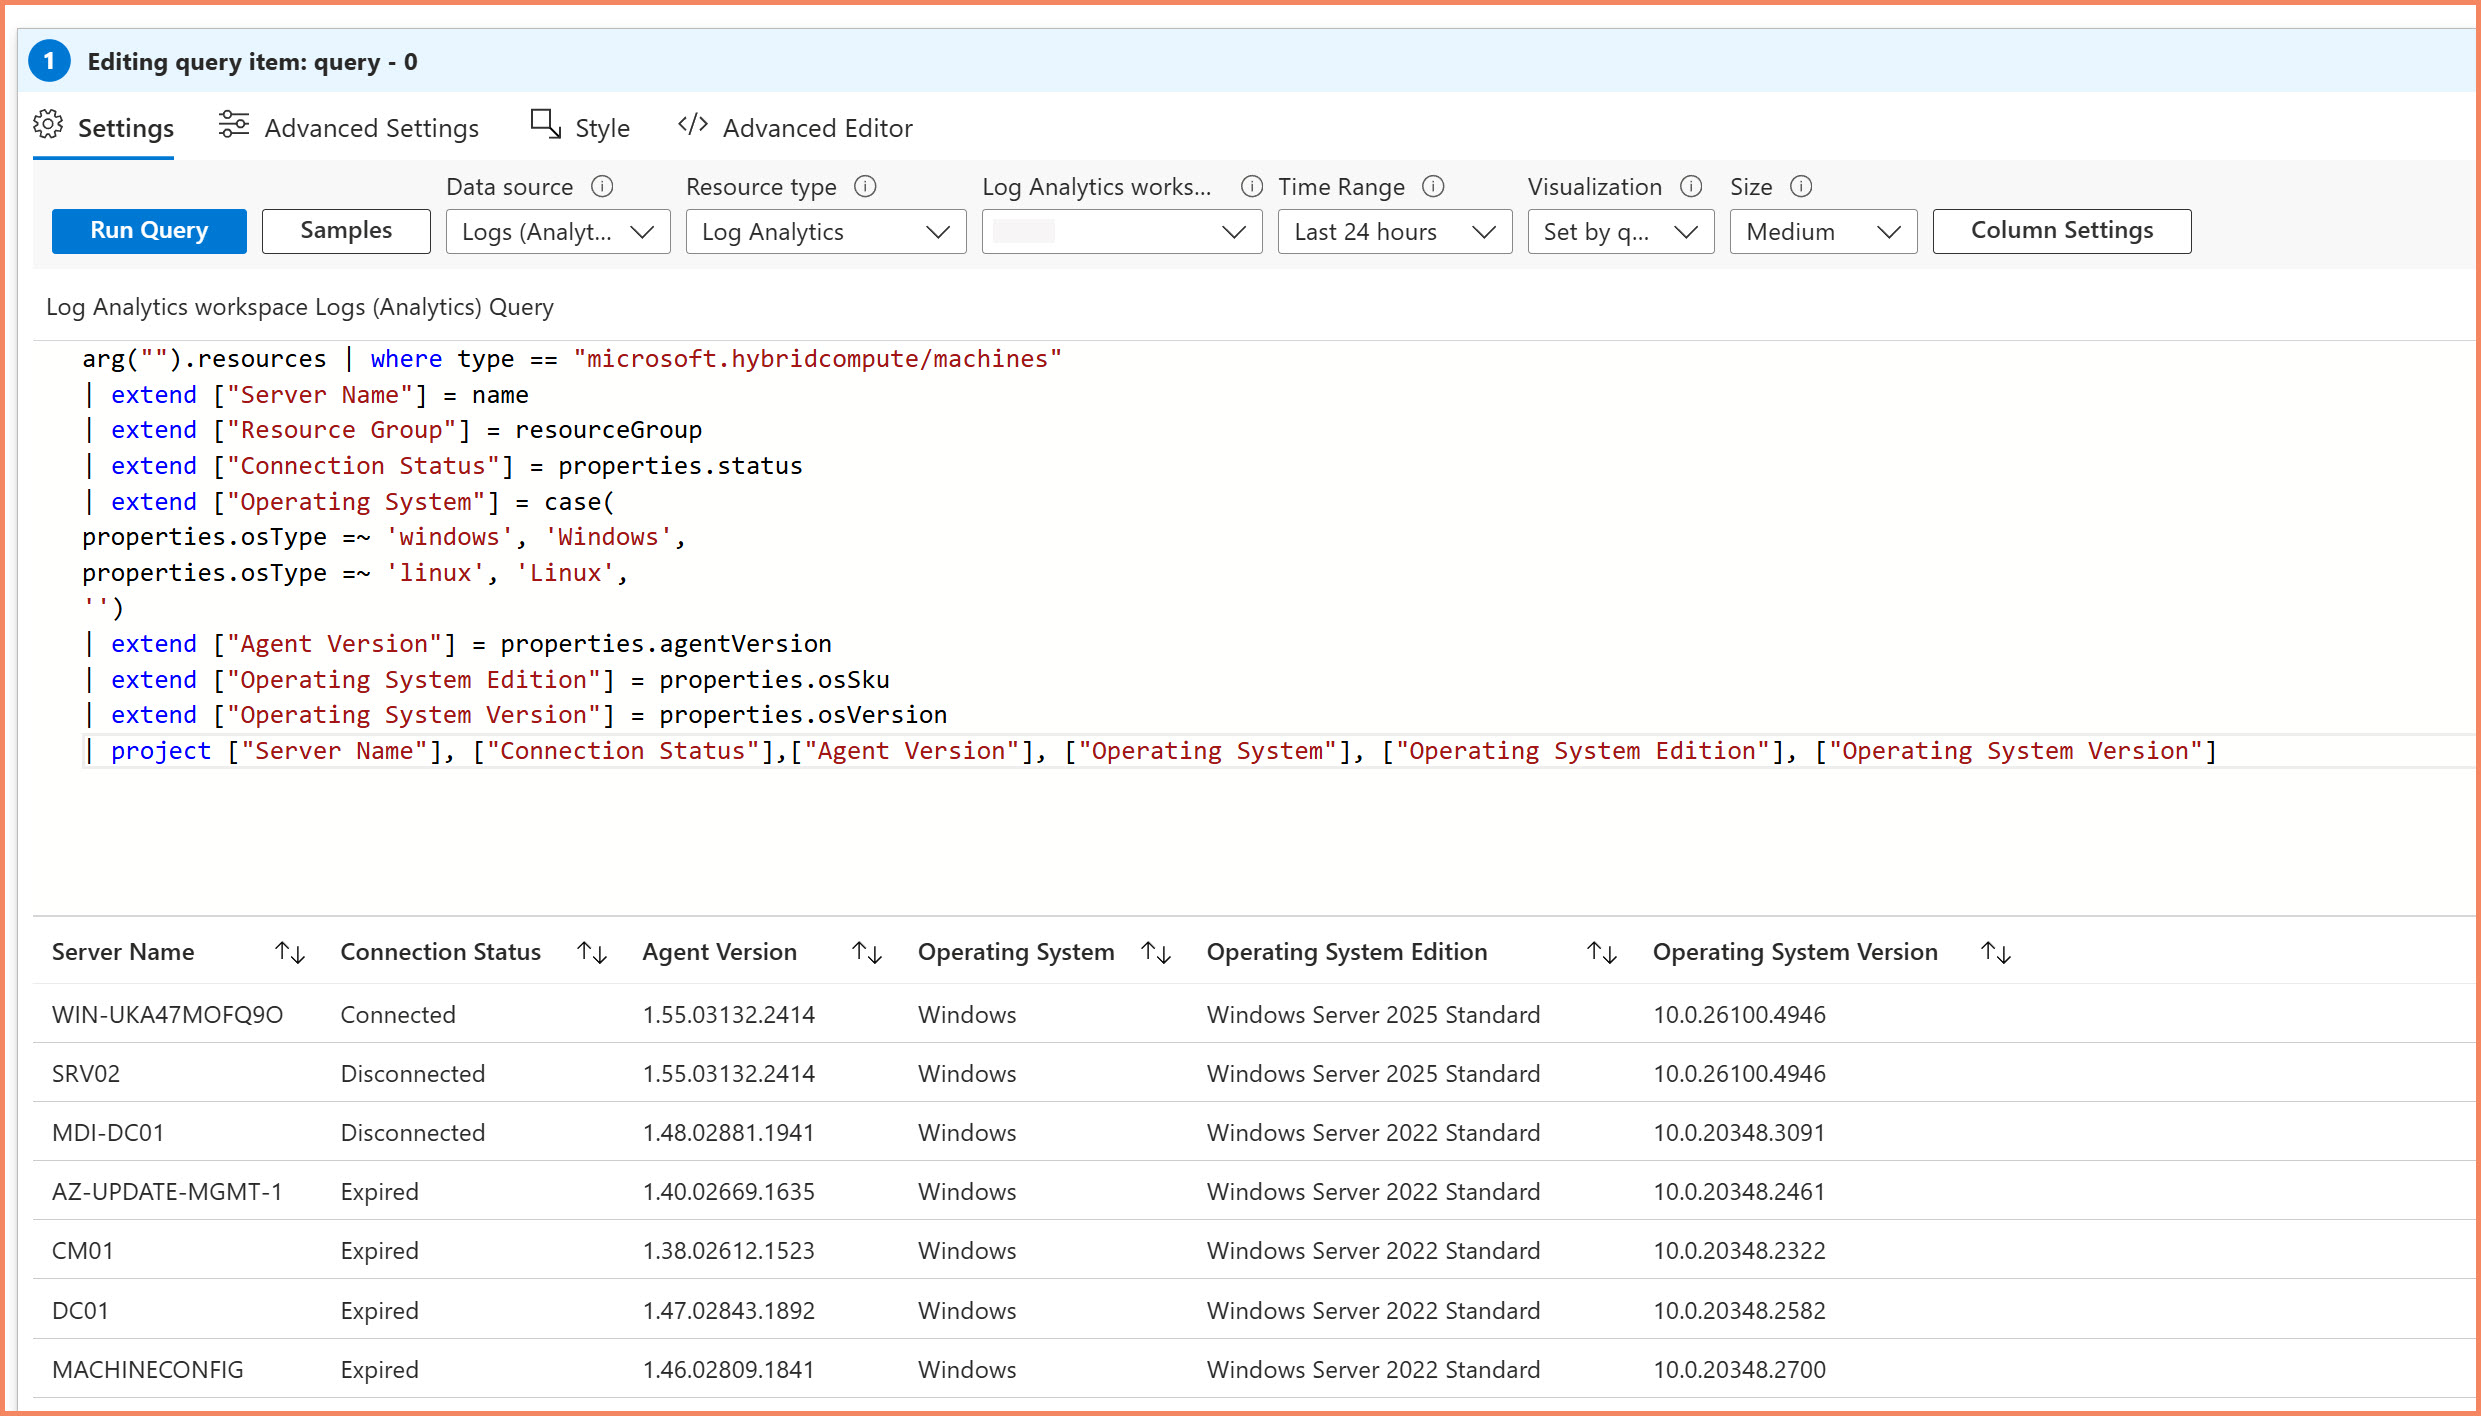
Task: Click the Connection Status column header
Action: [x=440, y=952]
